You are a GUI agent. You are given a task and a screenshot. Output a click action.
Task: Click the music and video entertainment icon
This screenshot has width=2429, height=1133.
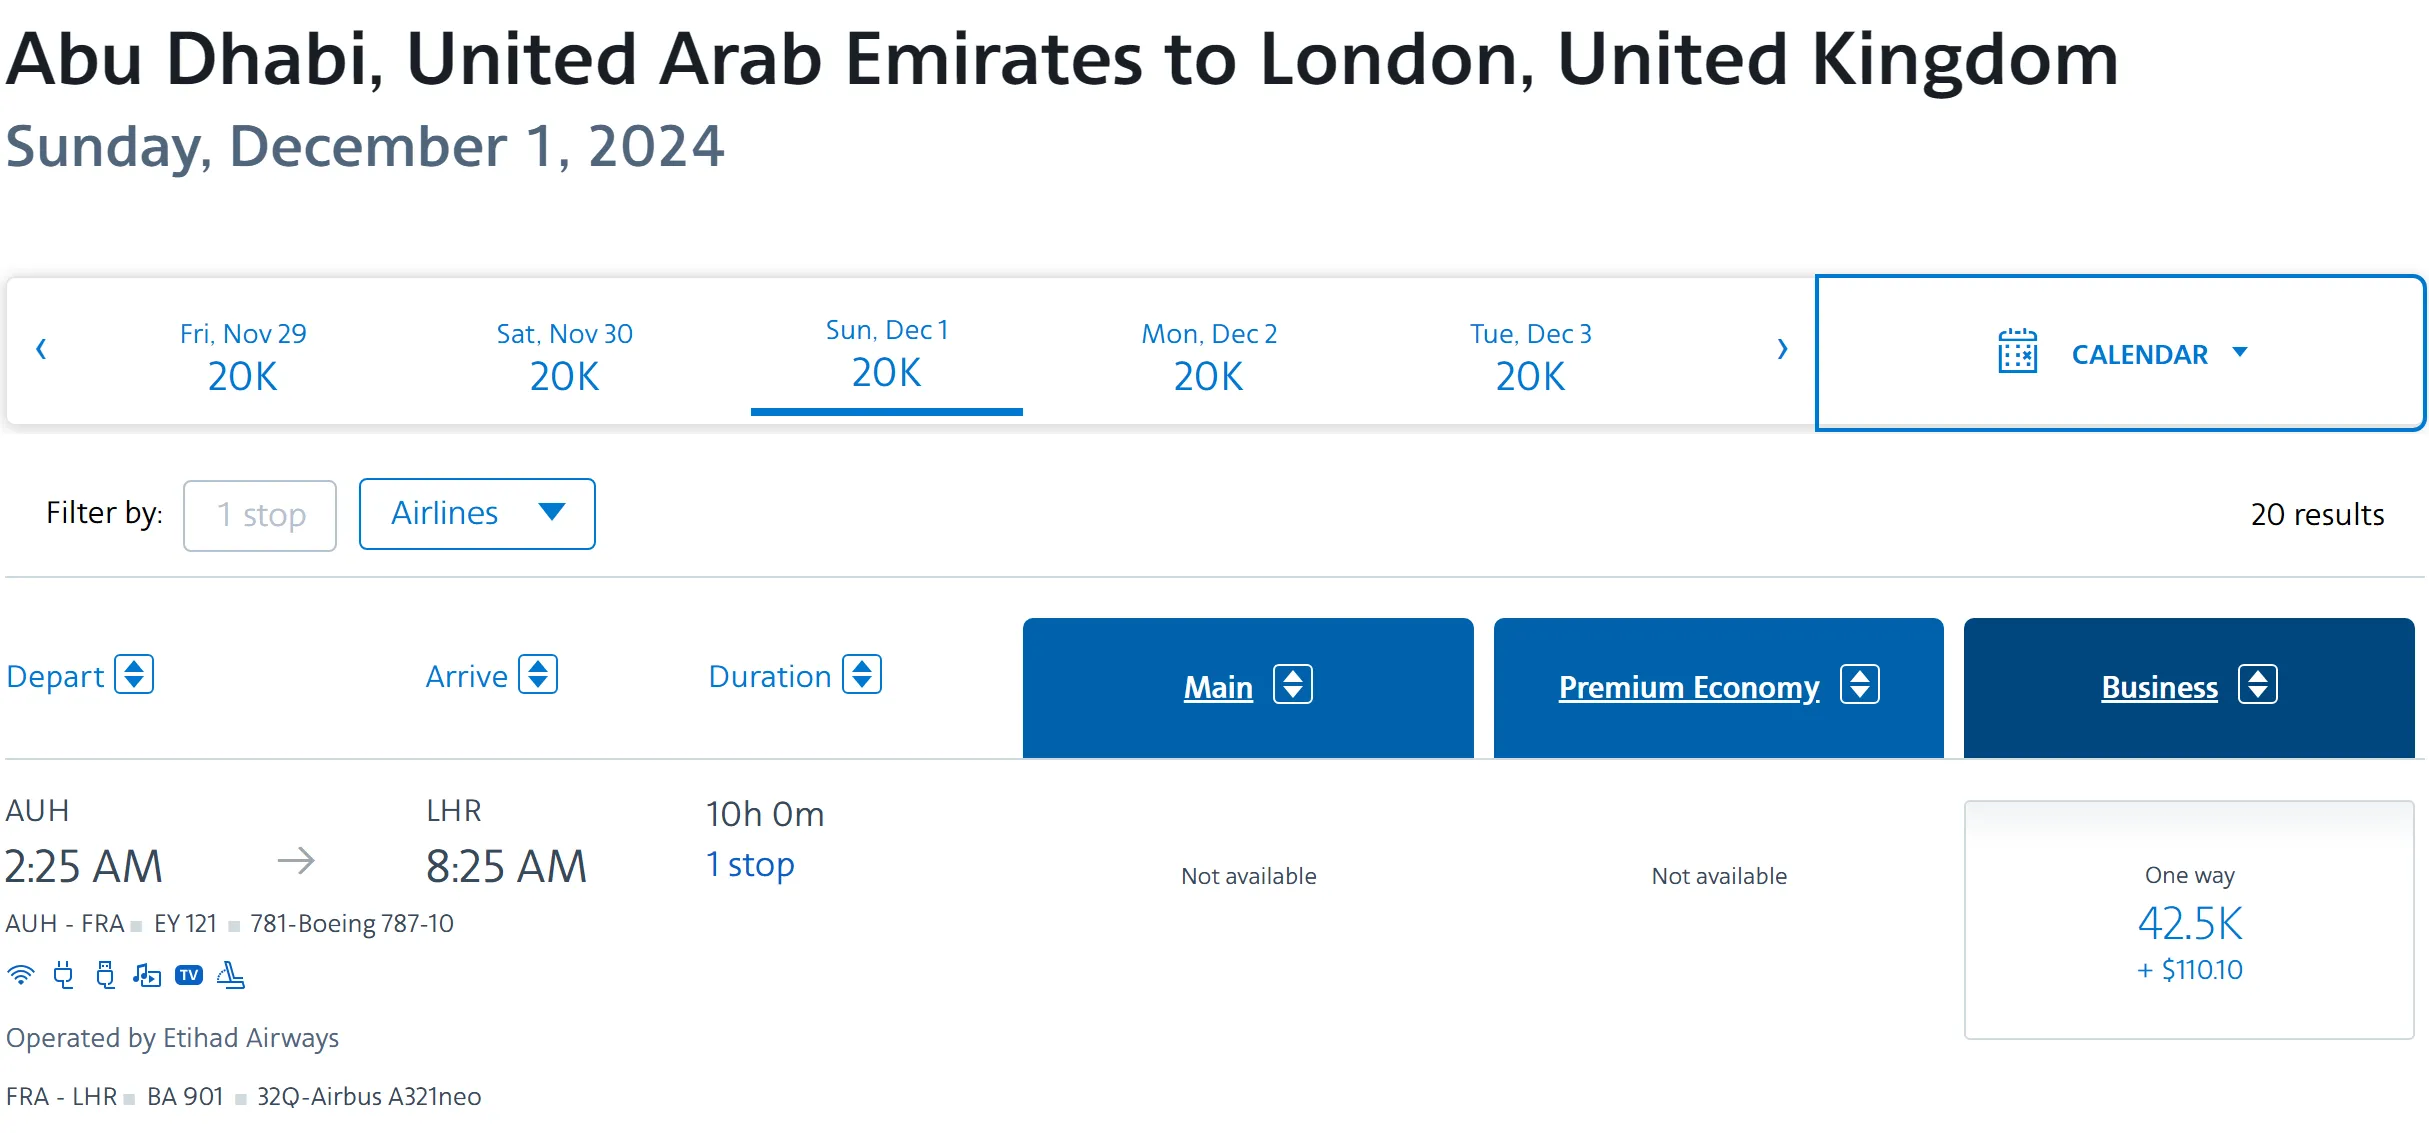(x=147, y=975)
